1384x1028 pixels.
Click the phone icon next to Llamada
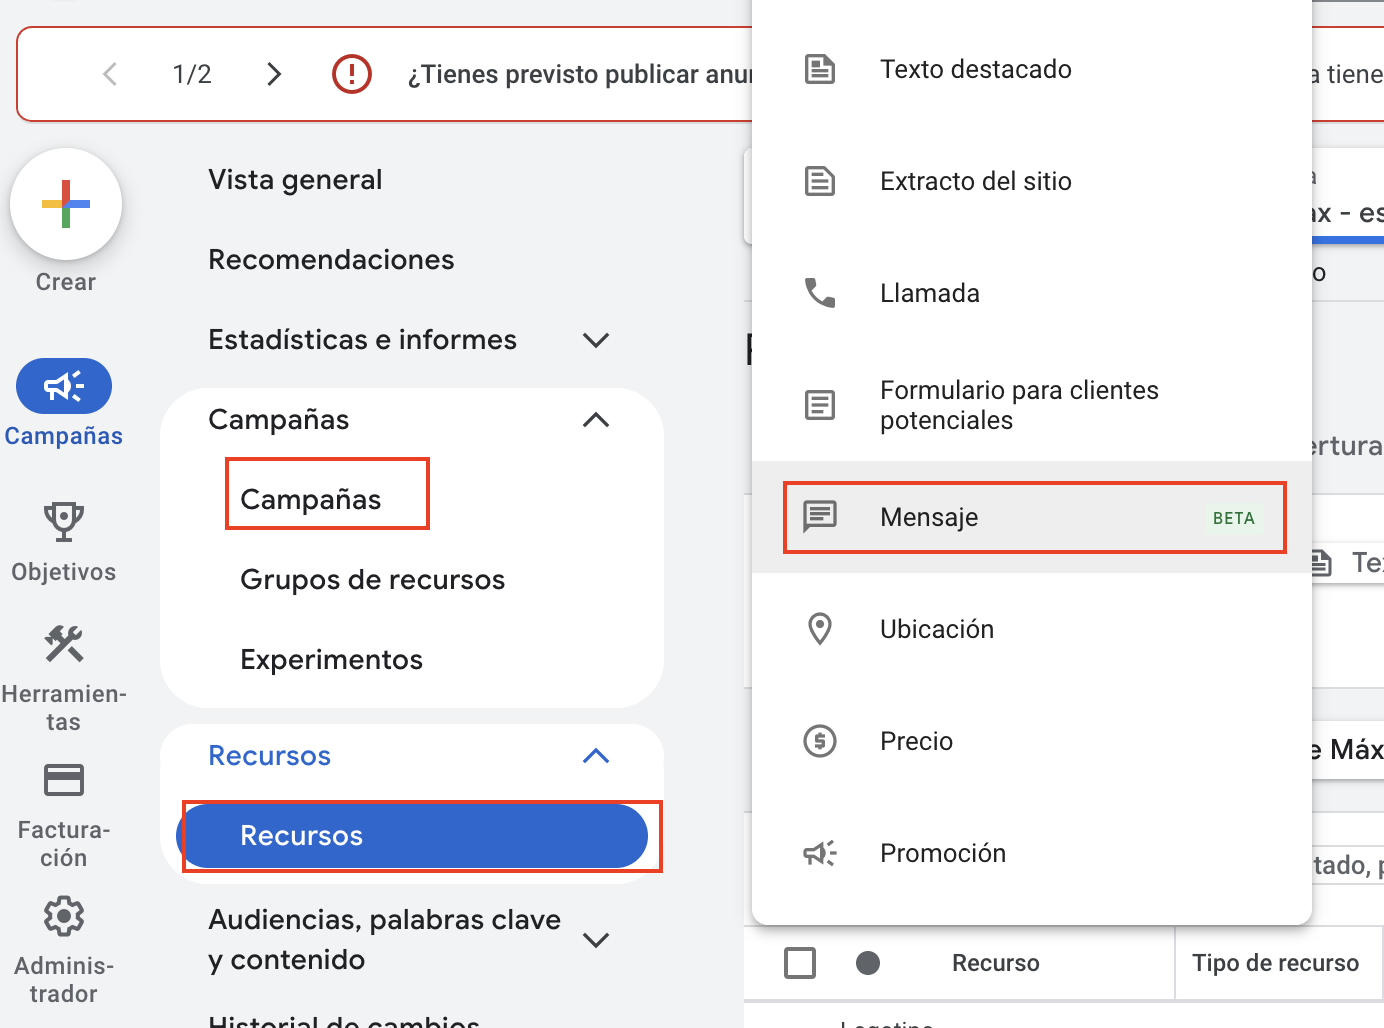(x=820, y=292)
